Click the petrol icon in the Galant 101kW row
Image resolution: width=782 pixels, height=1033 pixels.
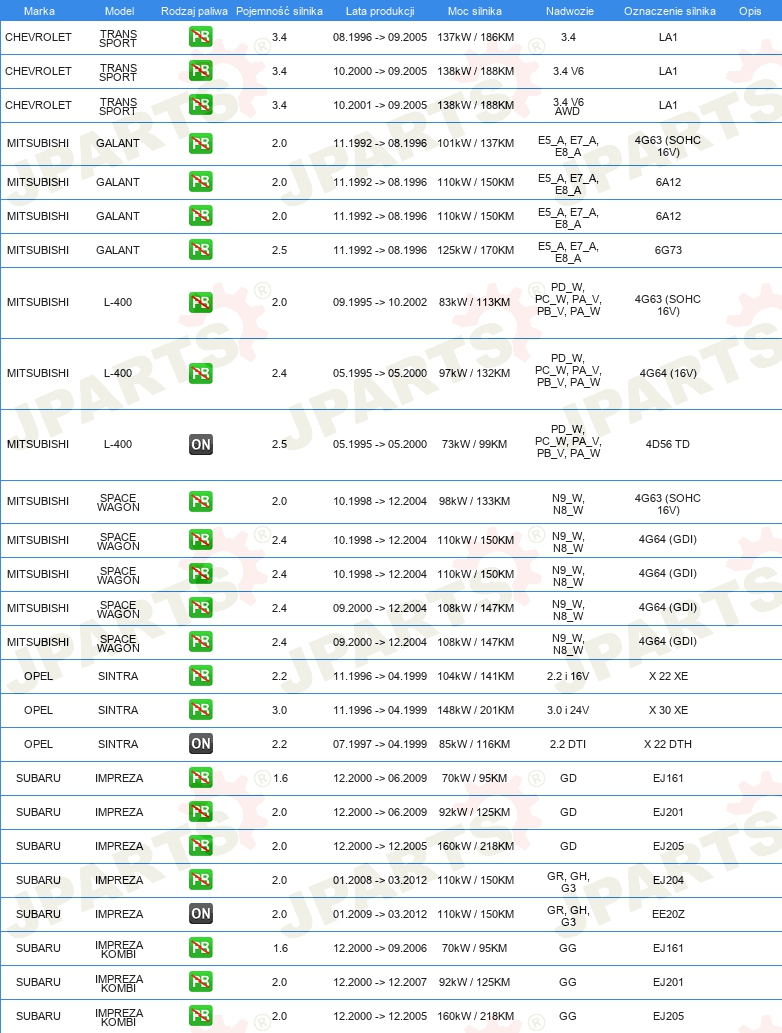coord(200,143)
